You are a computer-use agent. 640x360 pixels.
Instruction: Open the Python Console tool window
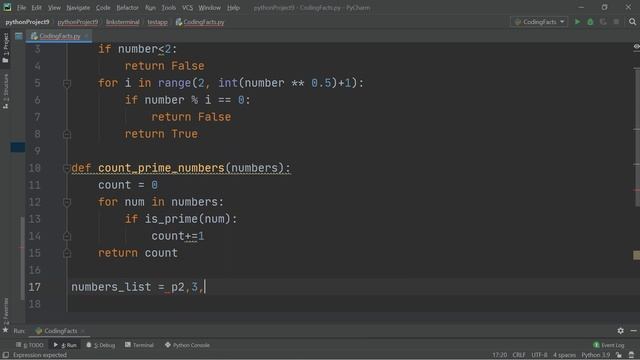[187, 345]
